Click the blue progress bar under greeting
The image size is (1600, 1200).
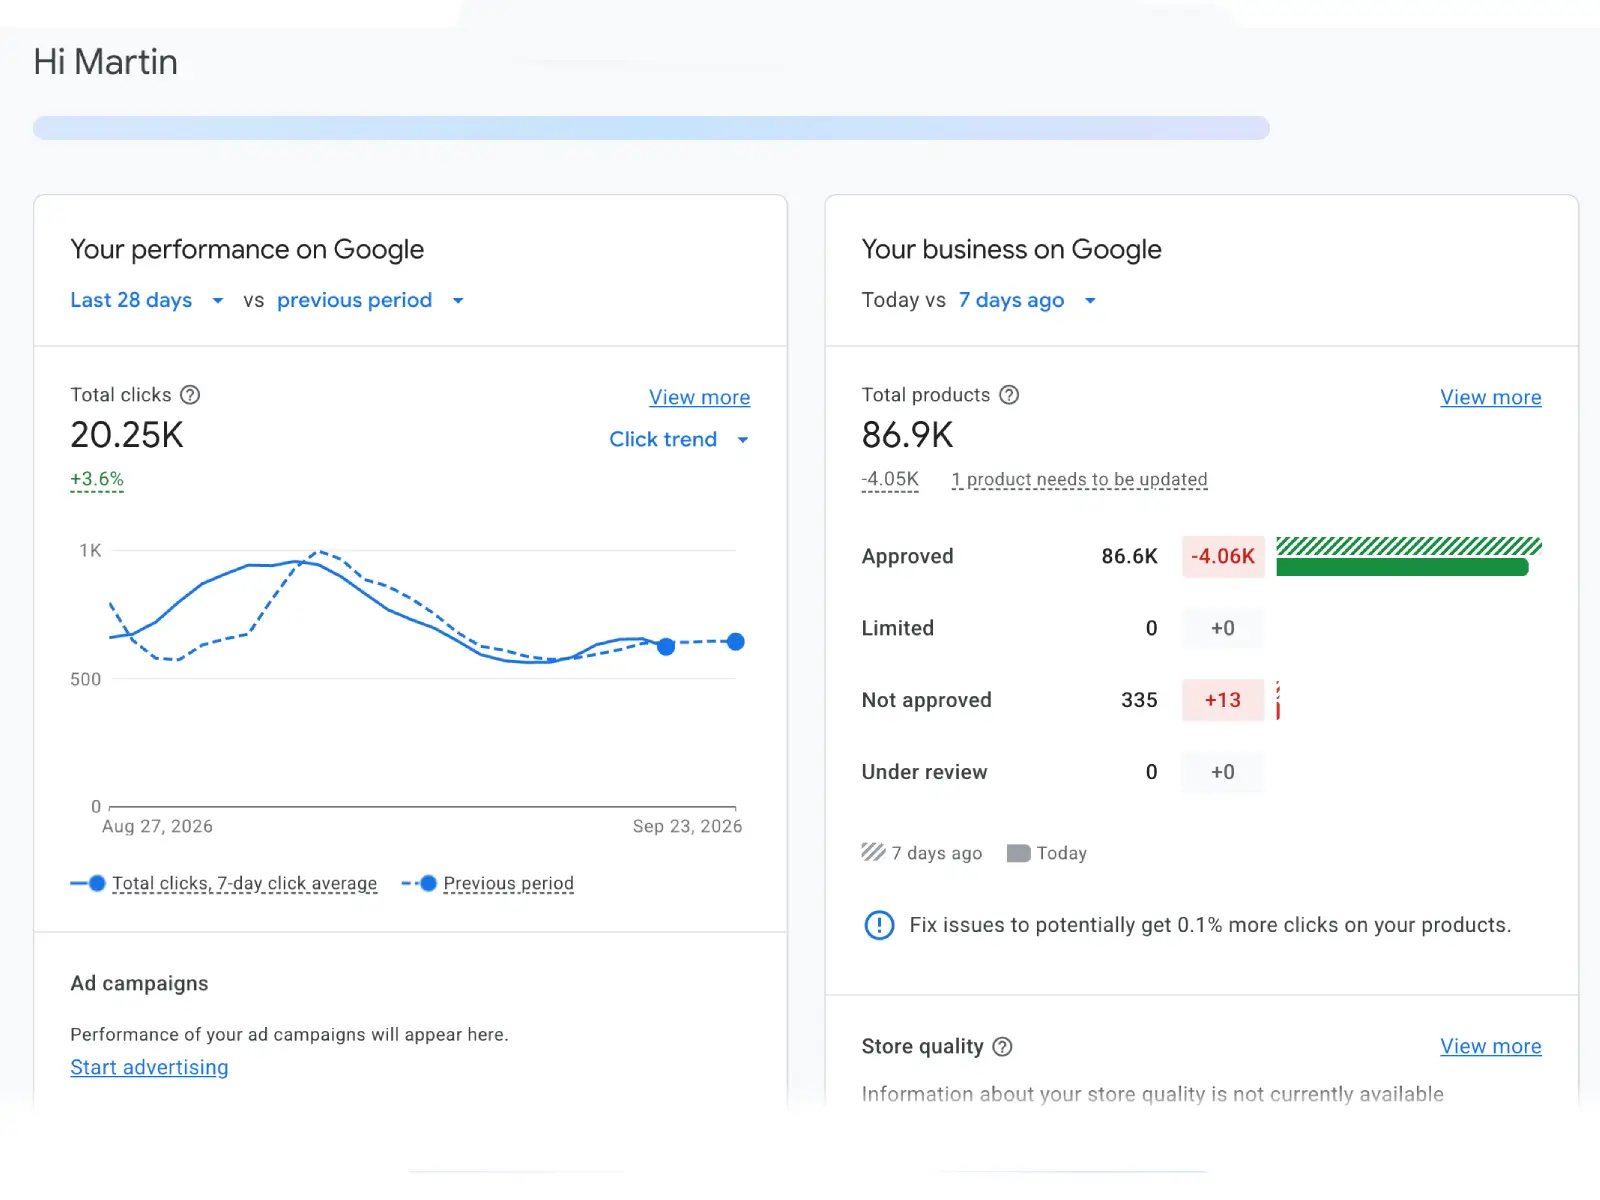[x=651, y=128]
